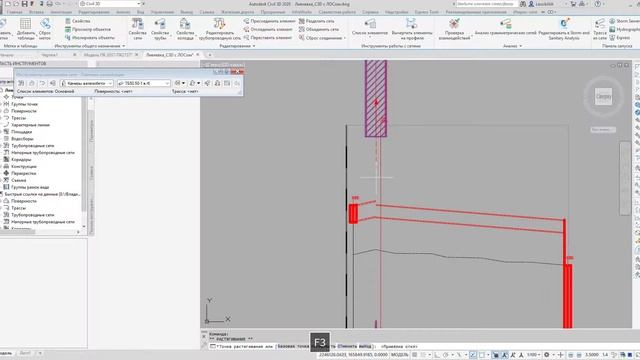This screenshot has width=640, height=360.
Task: Open Свойства трубы pipe properties
Action: 160,29
